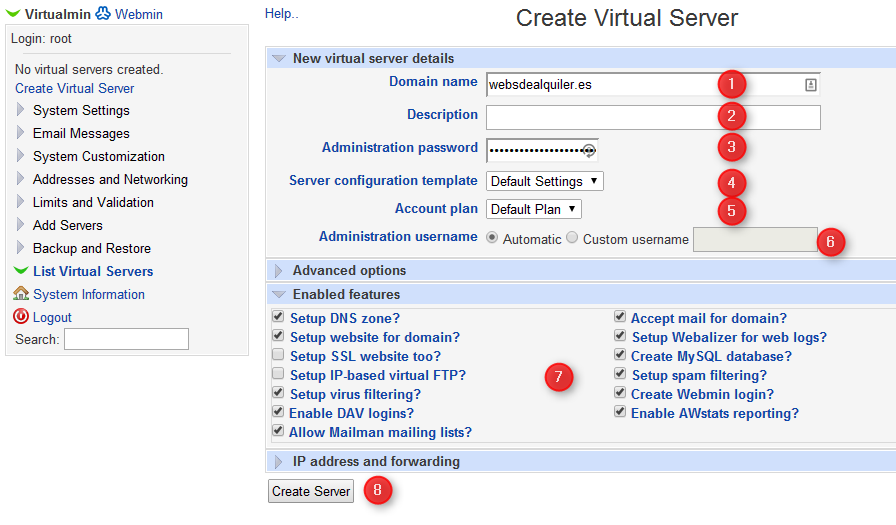Open the Email Messages menu item
Image resolution: width=896 pixels, height=525 pixels.
pos(81,133)
